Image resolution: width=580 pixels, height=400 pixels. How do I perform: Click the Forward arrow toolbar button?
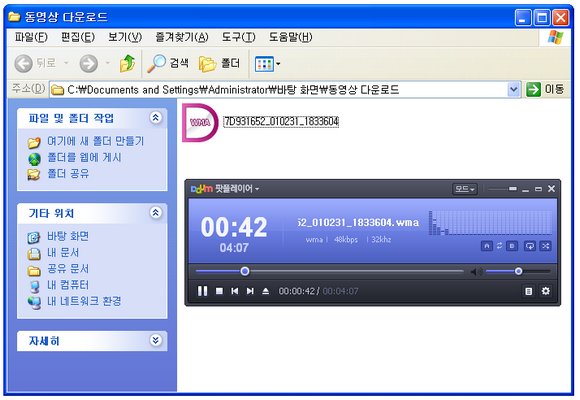[89, 63]
